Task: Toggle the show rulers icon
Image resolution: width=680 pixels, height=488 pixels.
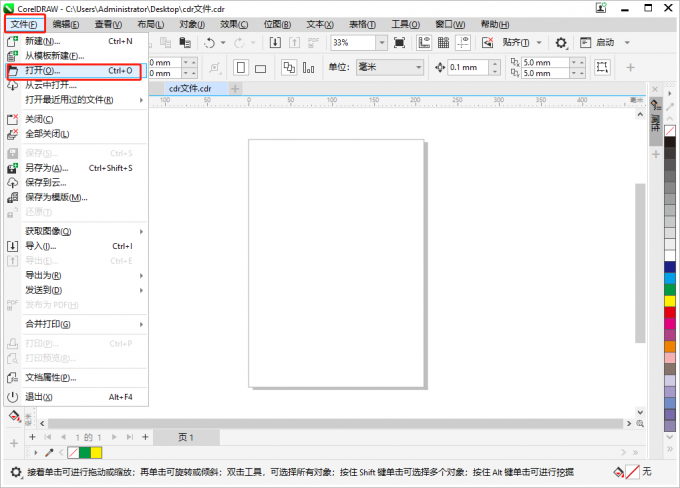Action: 424,42
